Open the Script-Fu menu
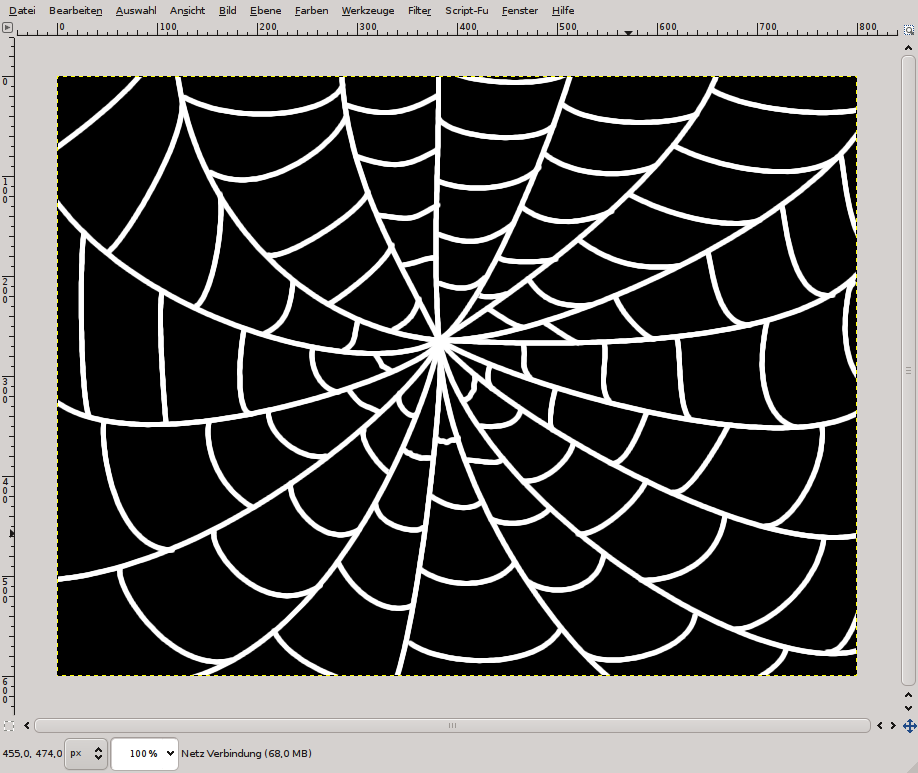Image resolution: width=918 pixels, height=773 pixels. pyautogui.click(x=467, y=11)
